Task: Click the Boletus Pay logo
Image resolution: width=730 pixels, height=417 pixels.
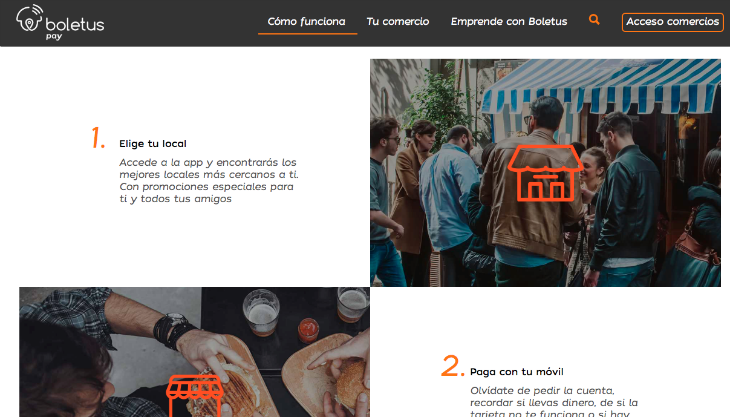Action: point(60,22)
